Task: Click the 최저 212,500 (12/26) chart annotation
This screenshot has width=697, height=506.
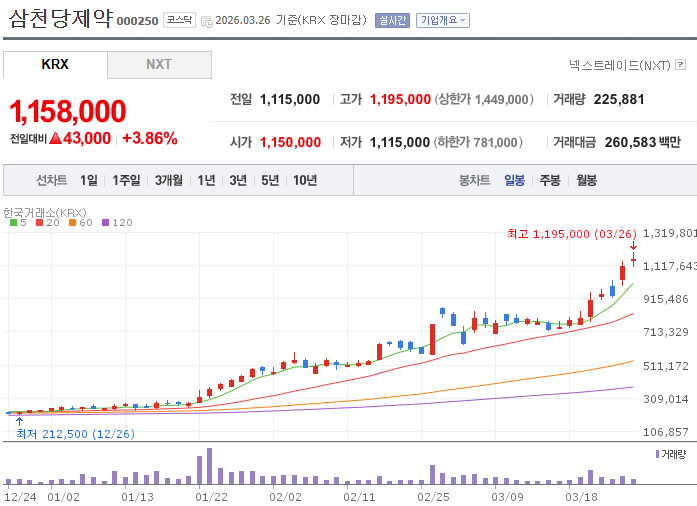Action: click(76, 434)
